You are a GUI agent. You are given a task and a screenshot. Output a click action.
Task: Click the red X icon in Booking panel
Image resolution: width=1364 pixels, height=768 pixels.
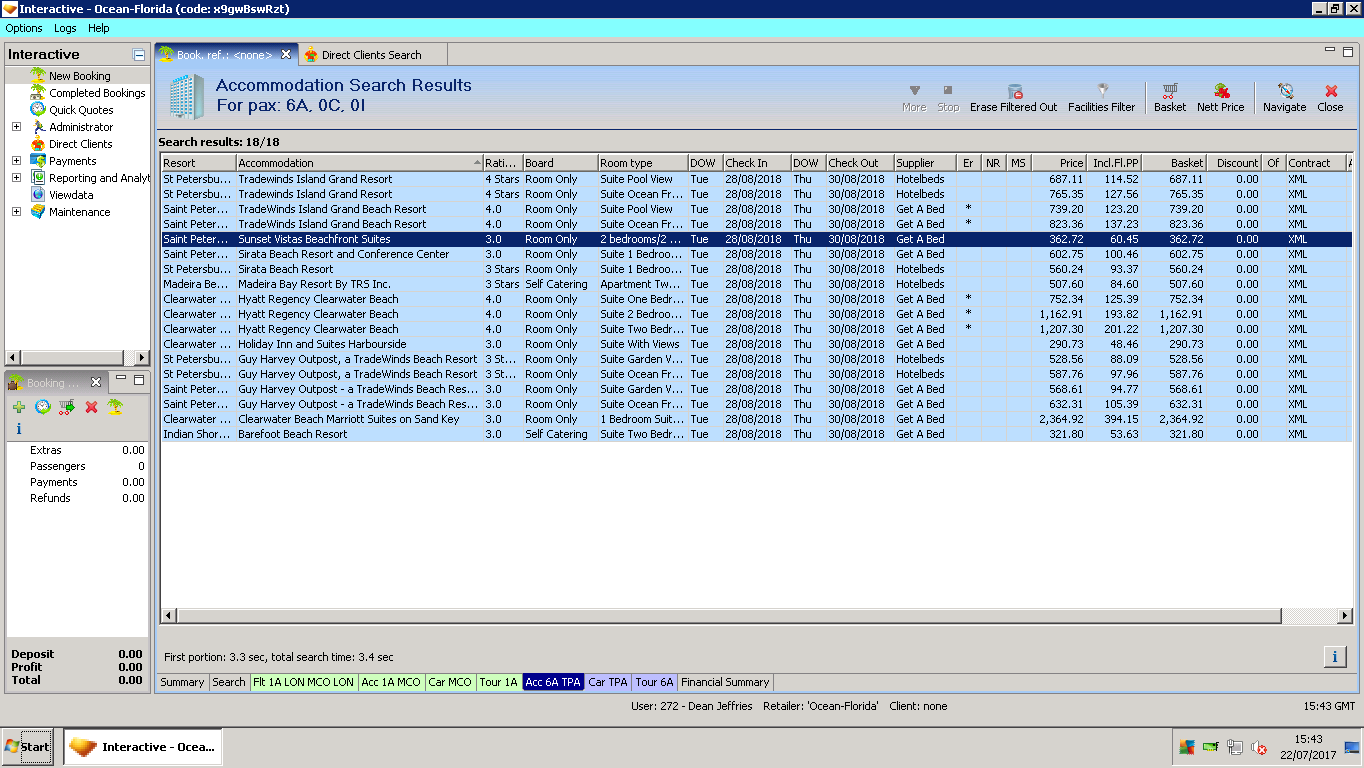tap(91, 407)
